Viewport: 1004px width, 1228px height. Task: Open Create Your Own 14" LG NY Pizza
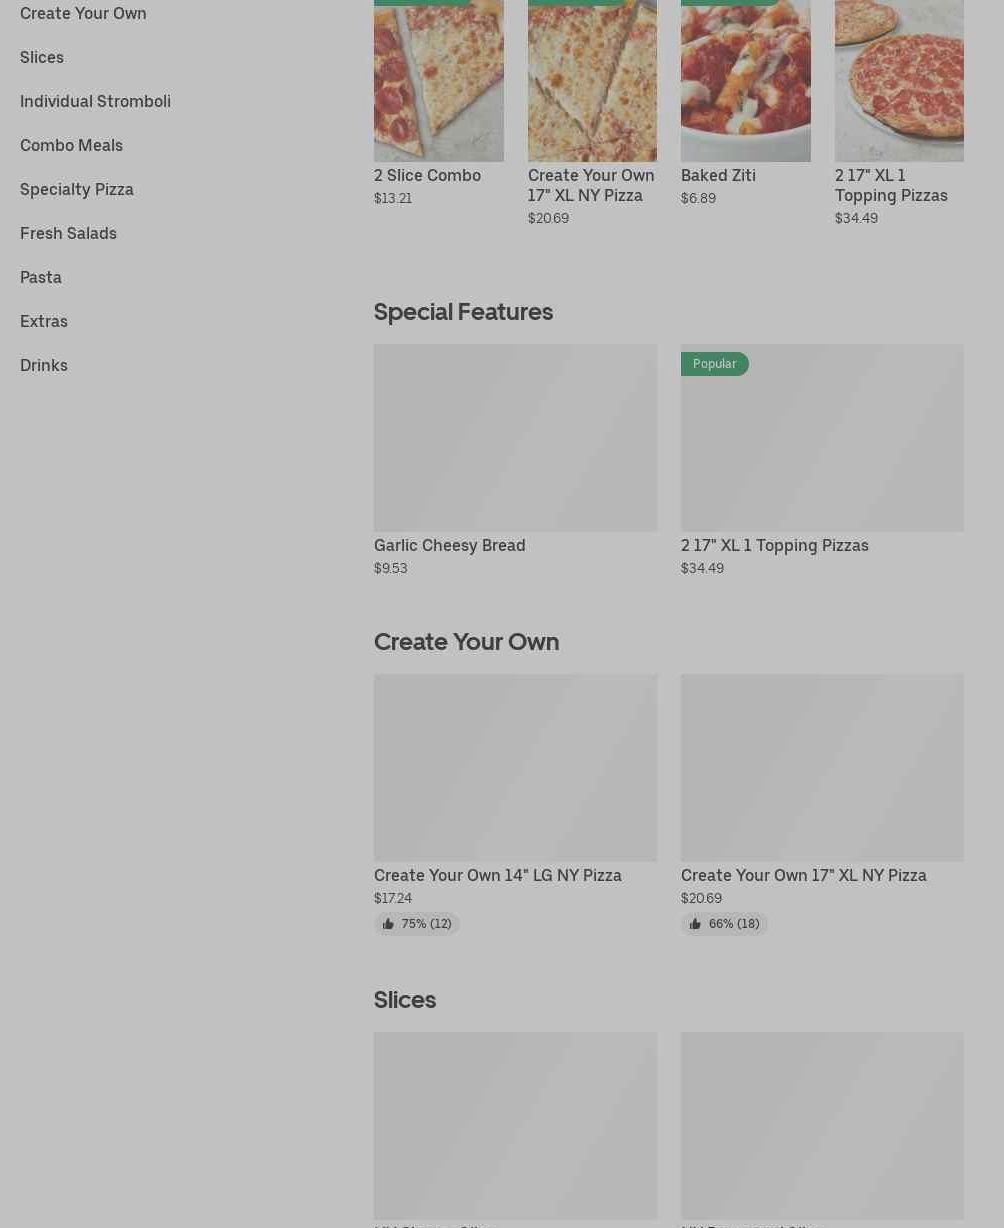[498, 875]
